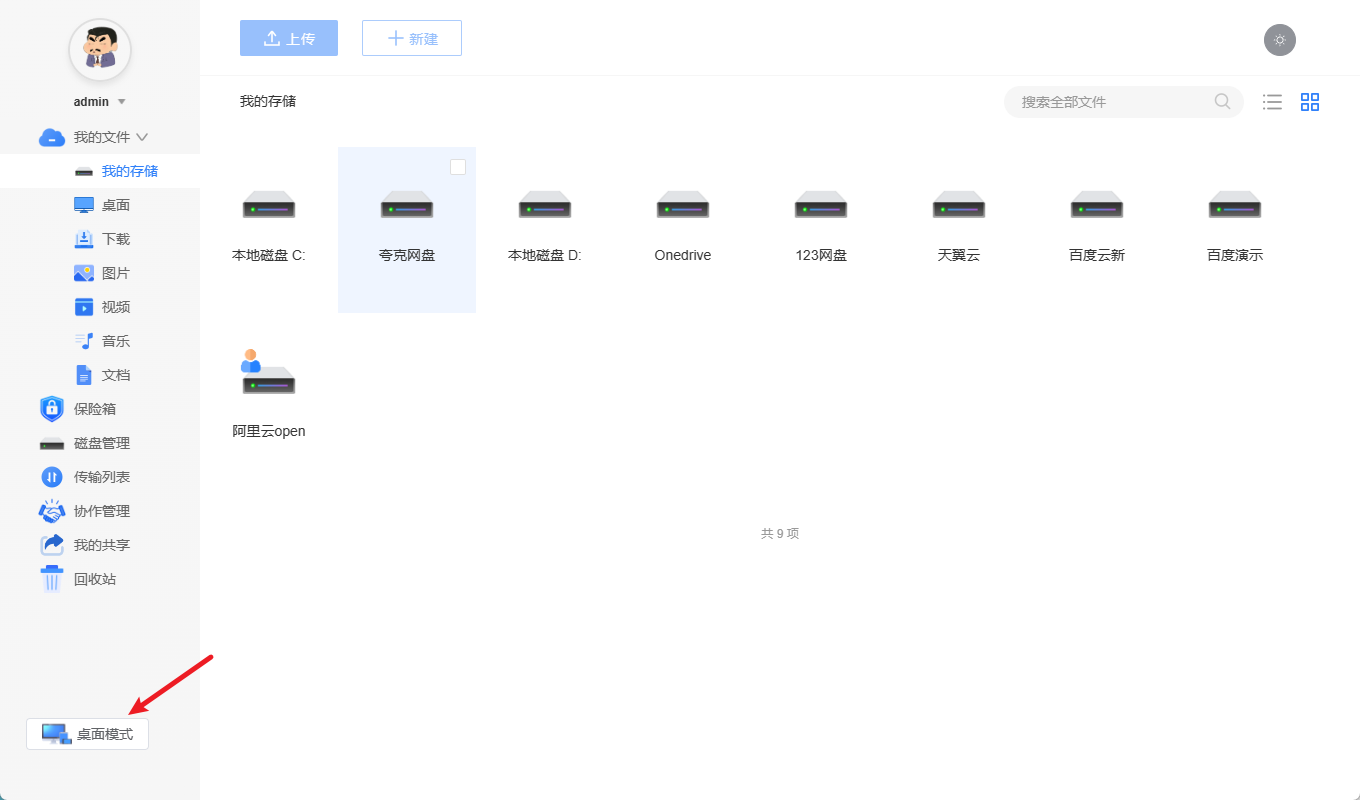Focus the 搜索全部文件 search field

tap(1110, 102)
